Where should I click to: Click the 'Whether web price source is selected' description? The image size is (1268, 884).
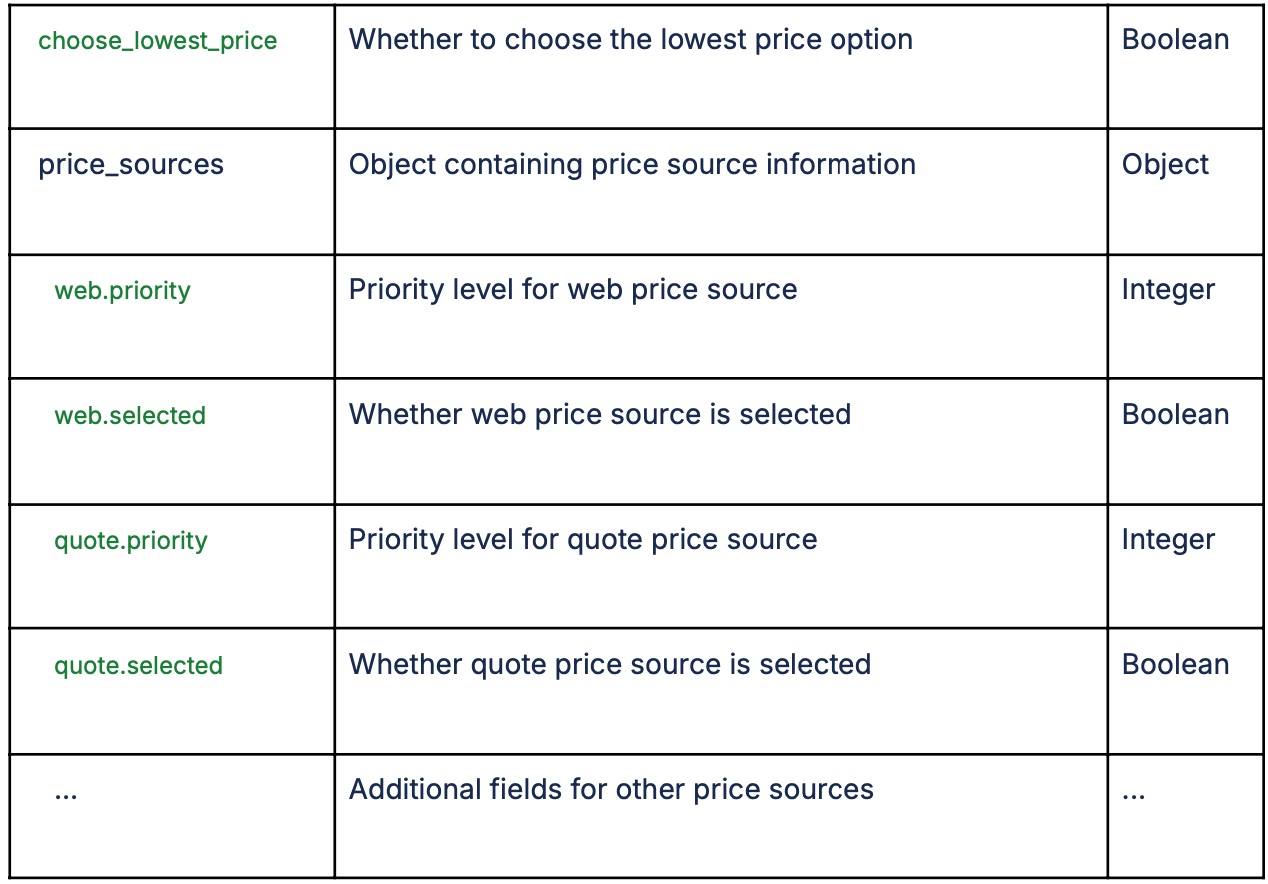point(600,415)
